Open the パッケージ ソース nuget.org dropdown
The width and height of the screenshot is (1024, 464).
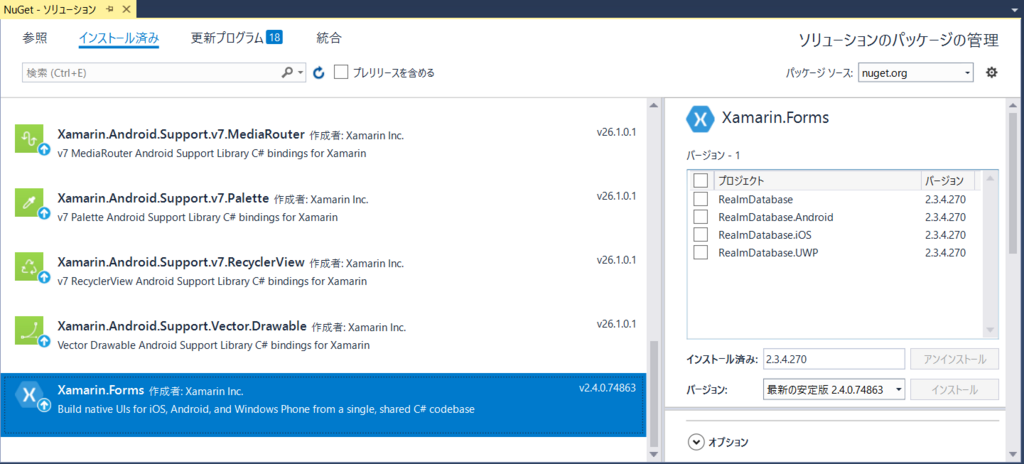(916, 73)
